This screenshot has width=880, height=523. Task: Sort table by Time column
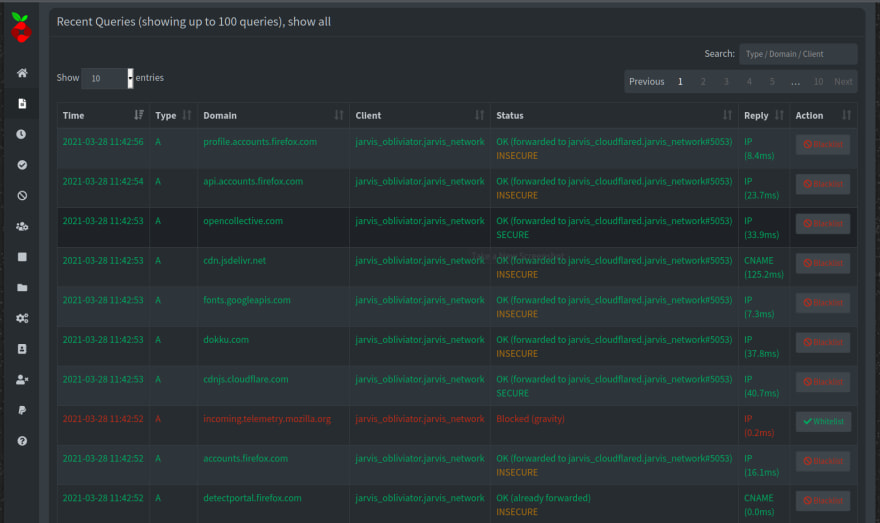tap(103, 116)
